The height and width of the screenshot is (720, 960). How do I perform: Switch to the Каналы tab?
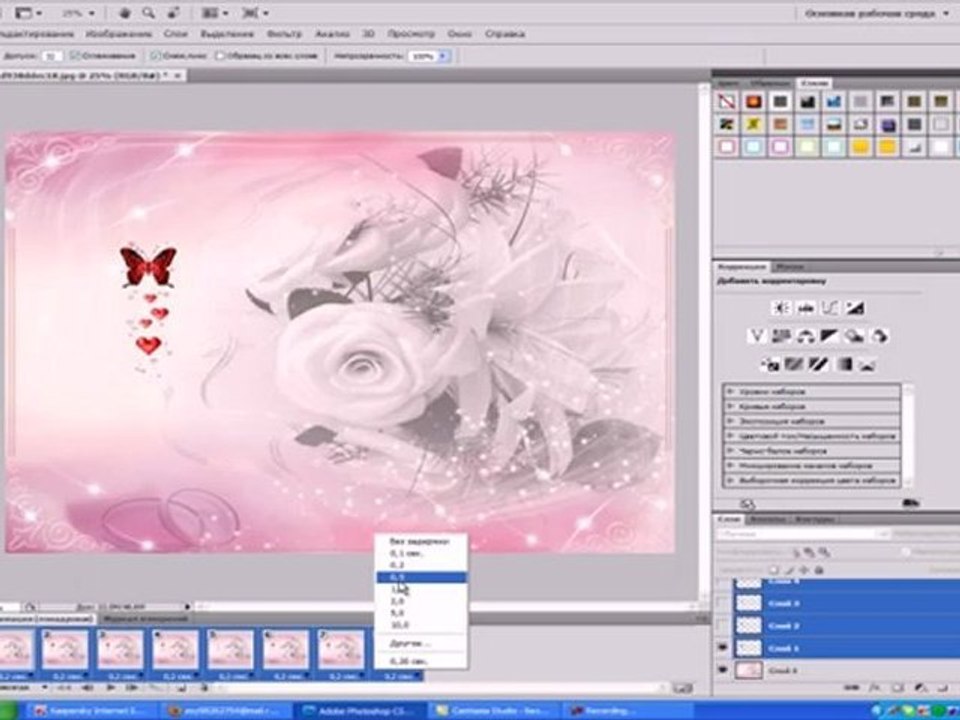tap(766, 519)
